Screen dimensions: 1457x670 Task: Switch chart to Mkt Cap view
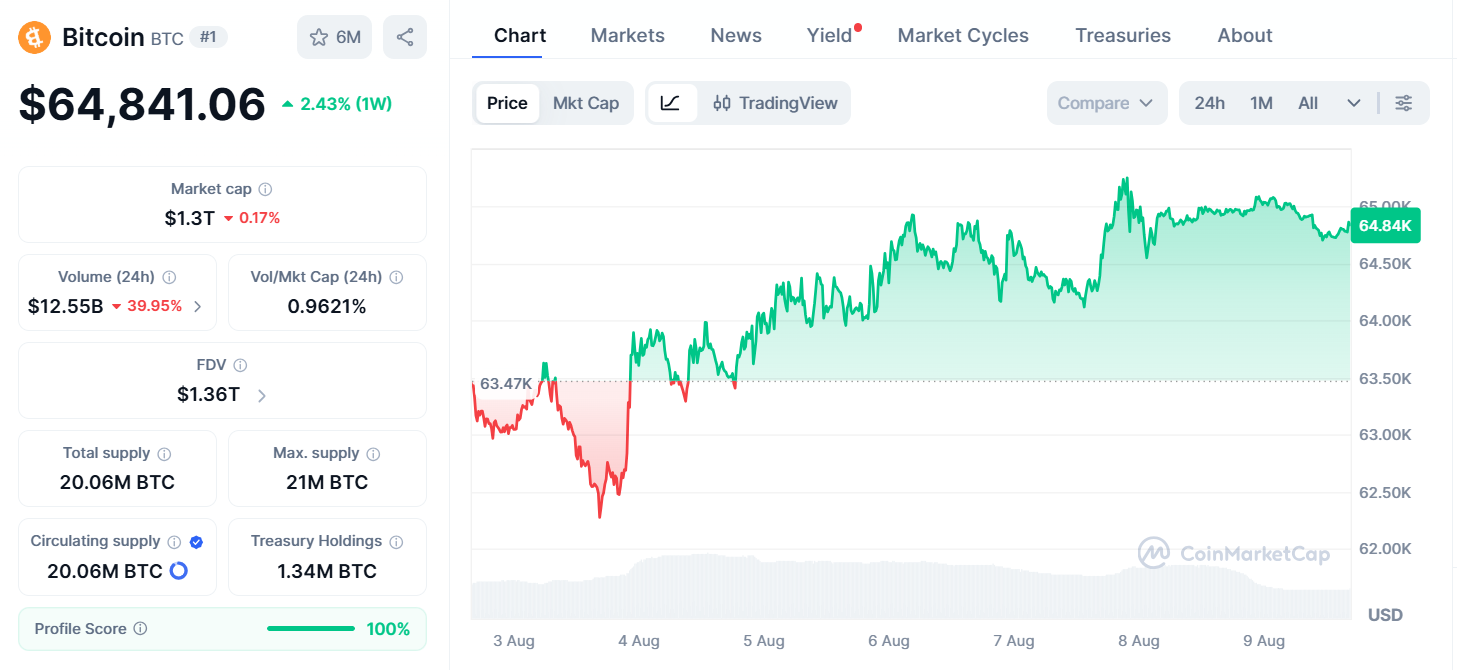586,103
